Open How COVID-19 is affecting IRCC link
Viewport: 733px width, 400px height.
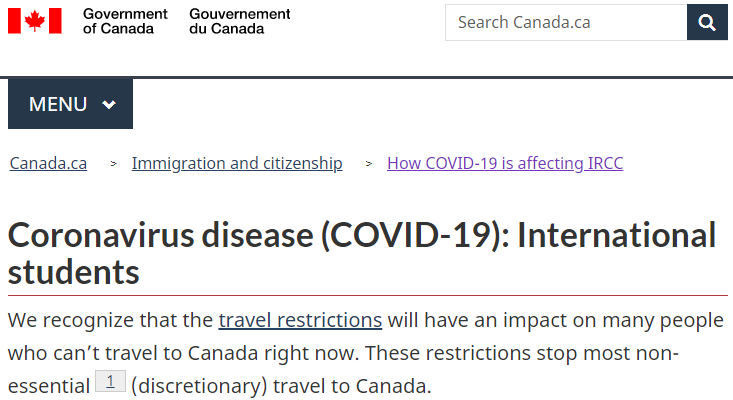coord(505,163)
